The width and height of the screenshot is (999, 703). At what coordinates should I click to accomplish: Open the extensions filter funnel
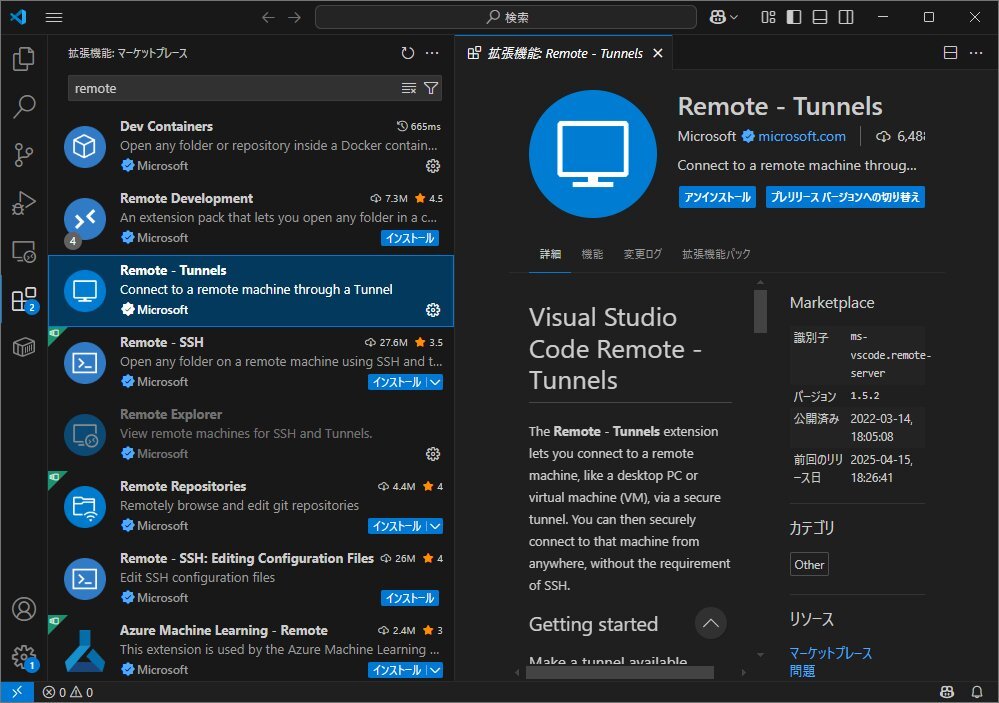pos(431,88)
